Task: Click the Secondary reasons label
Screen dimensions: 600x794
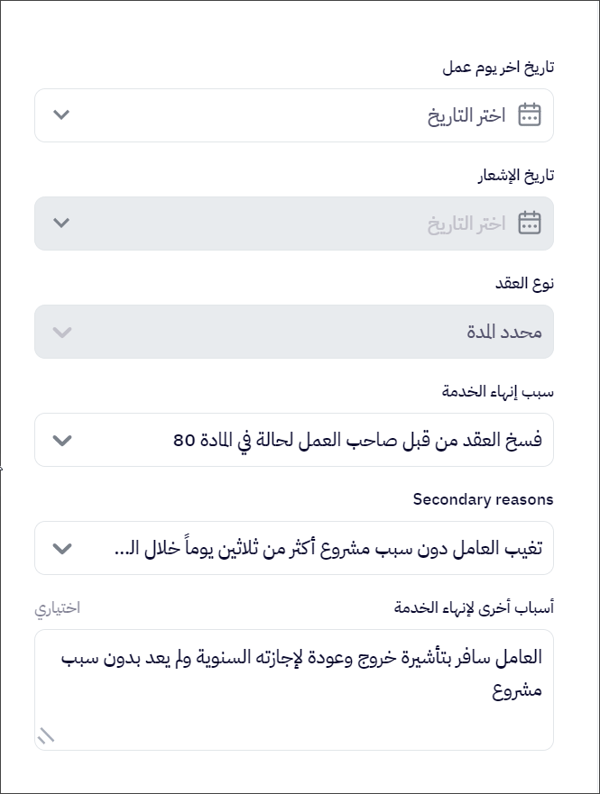Action: (x=483, y=499)
